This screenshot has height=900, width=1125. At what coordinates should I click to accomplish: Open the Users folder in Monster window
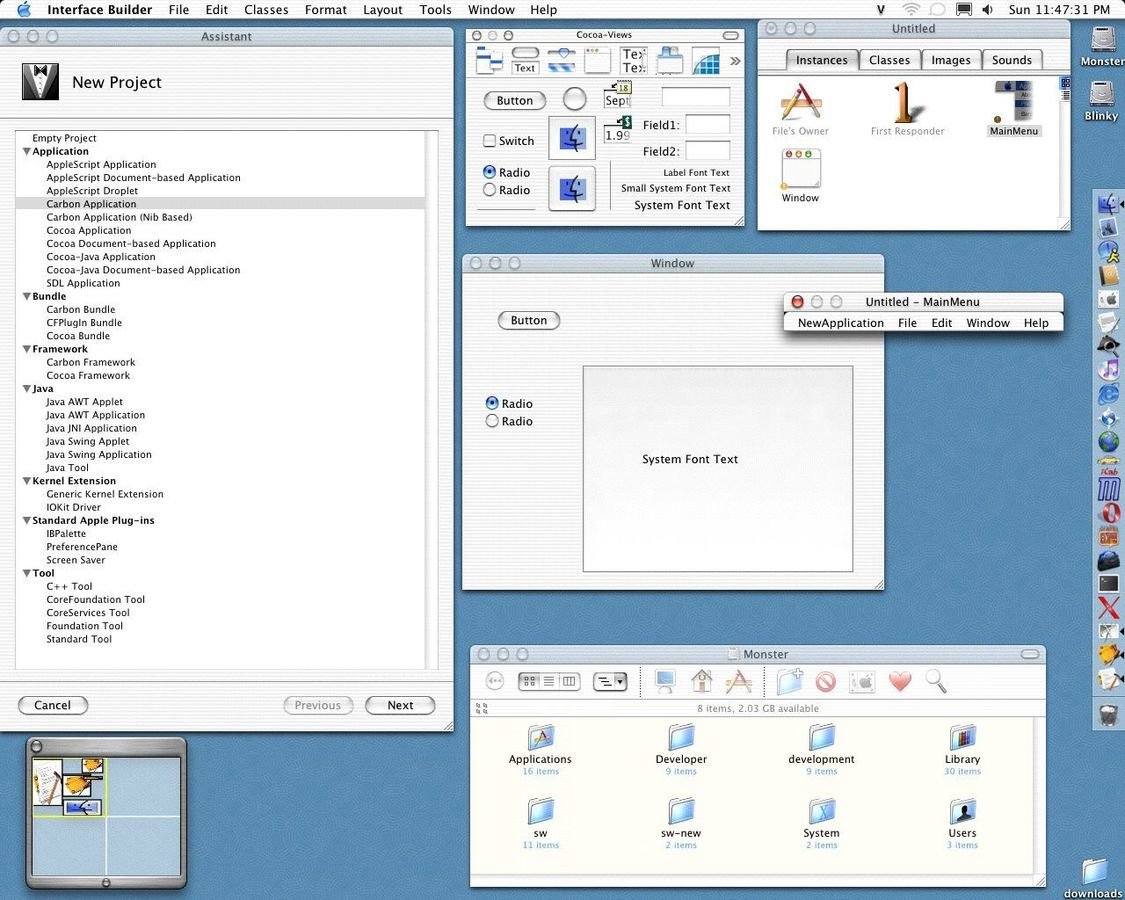(962, 811)
